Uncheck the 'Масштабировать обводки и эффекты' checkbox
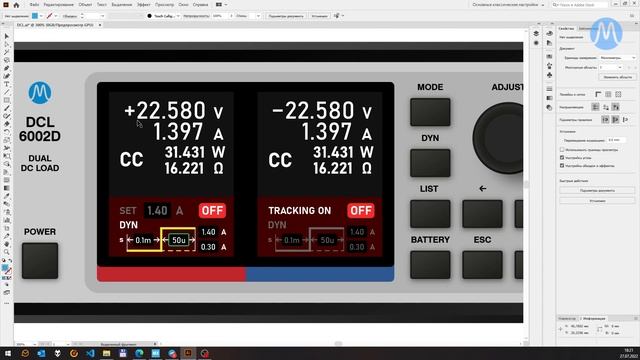The image size is (640, 360). click(562, 166)
